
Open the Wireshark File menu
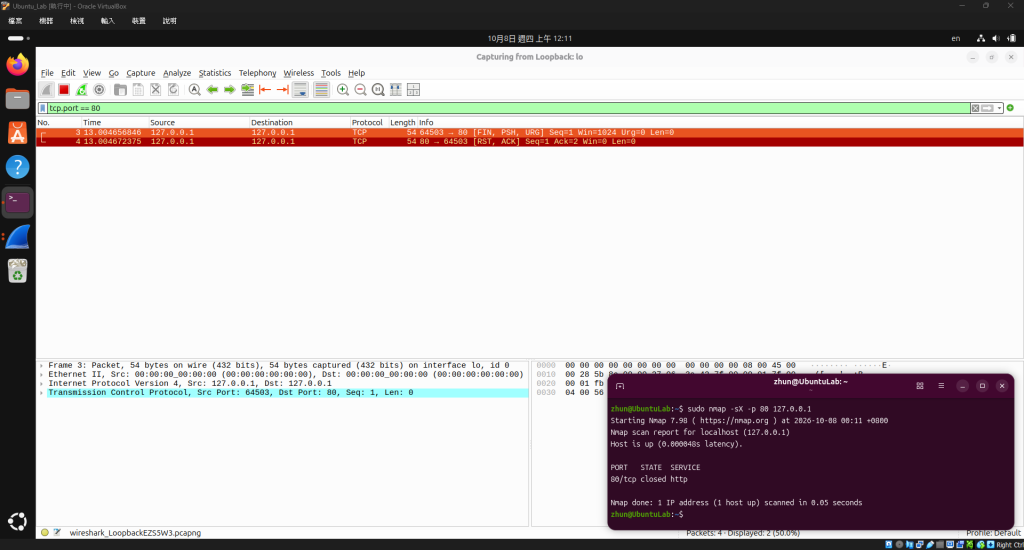pyautogui.click(x=47, y=73)
